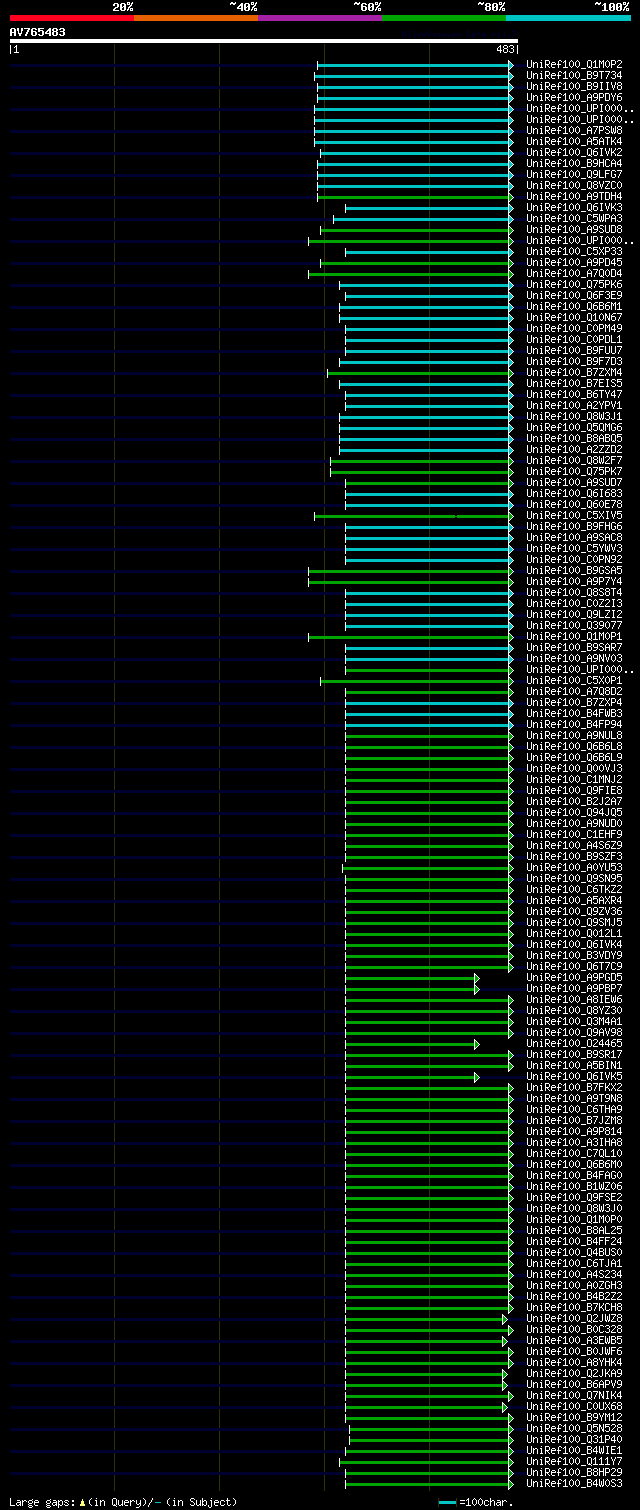
Task: Open hit label UniRef100_Q9LFG7
Action: click(574, 174)
